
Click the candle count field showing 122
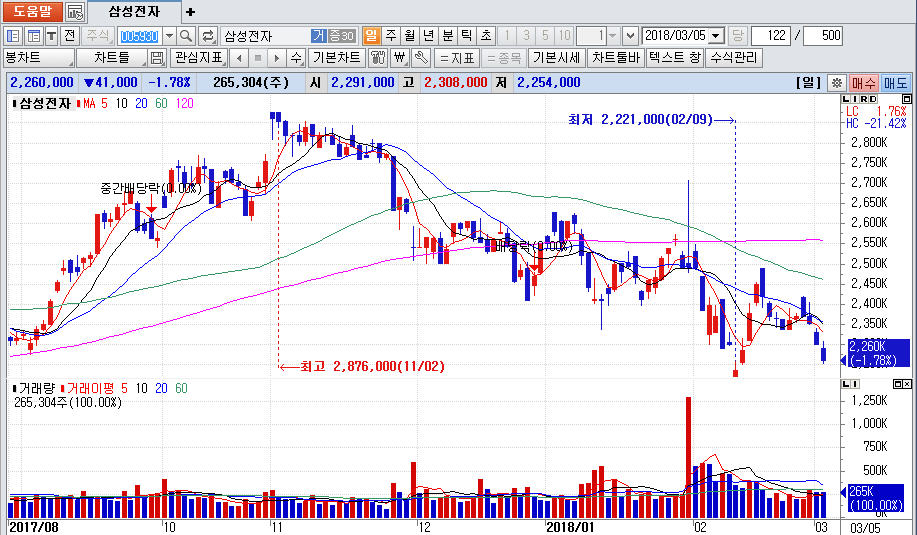click(x=770, y=36)
